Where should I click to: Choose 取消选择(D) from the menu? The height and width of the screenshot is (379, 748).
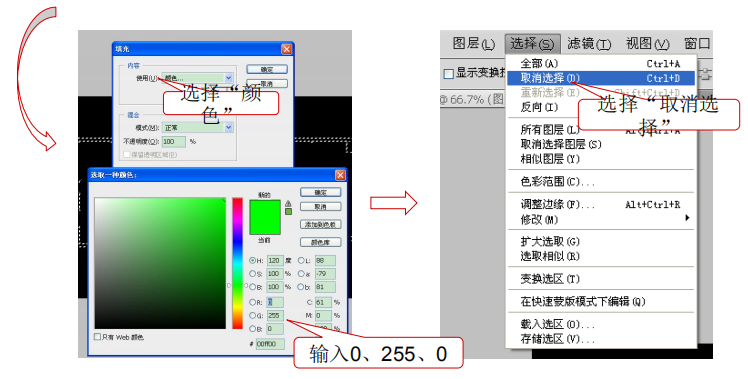coord(601,78)
